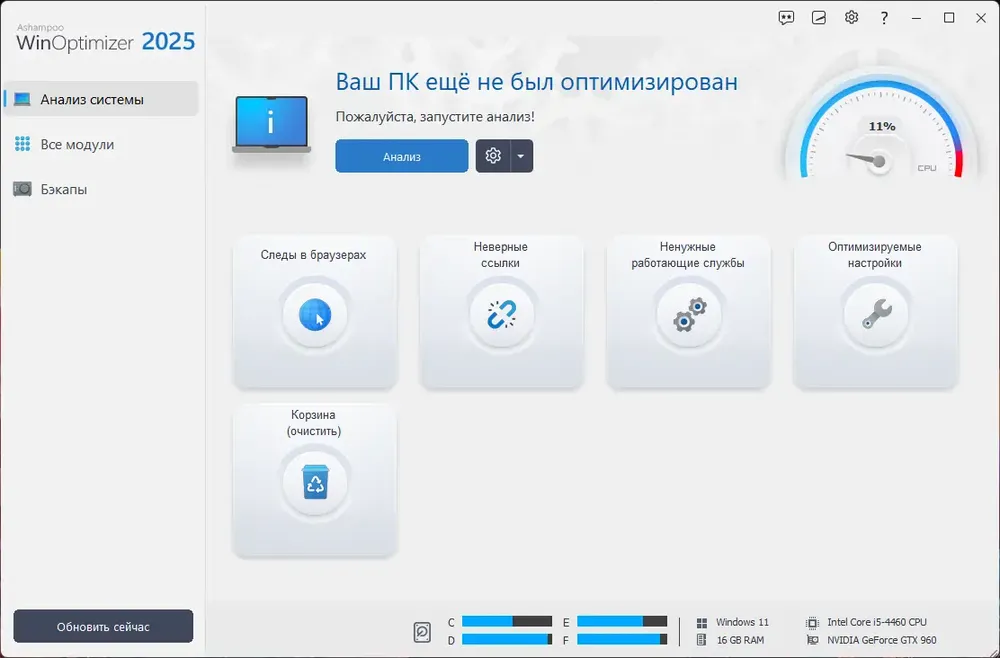Screen dimensions: 1000x658
Task: Click Обновить сейчас button
Action: pyautogui.click(x=103, y=627)
